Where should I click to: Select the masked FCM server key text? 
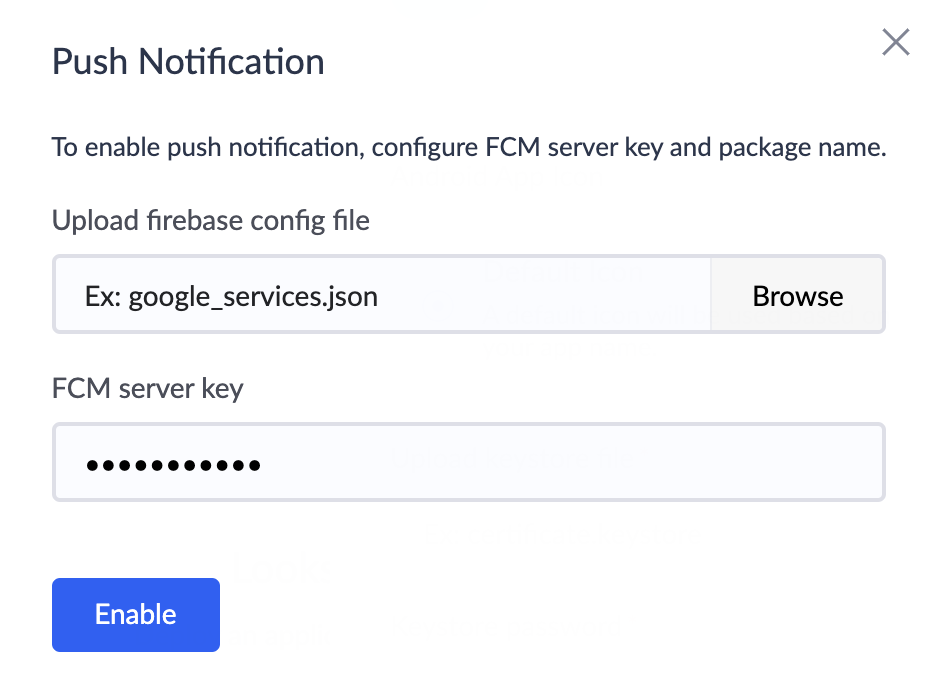(175, 462)
